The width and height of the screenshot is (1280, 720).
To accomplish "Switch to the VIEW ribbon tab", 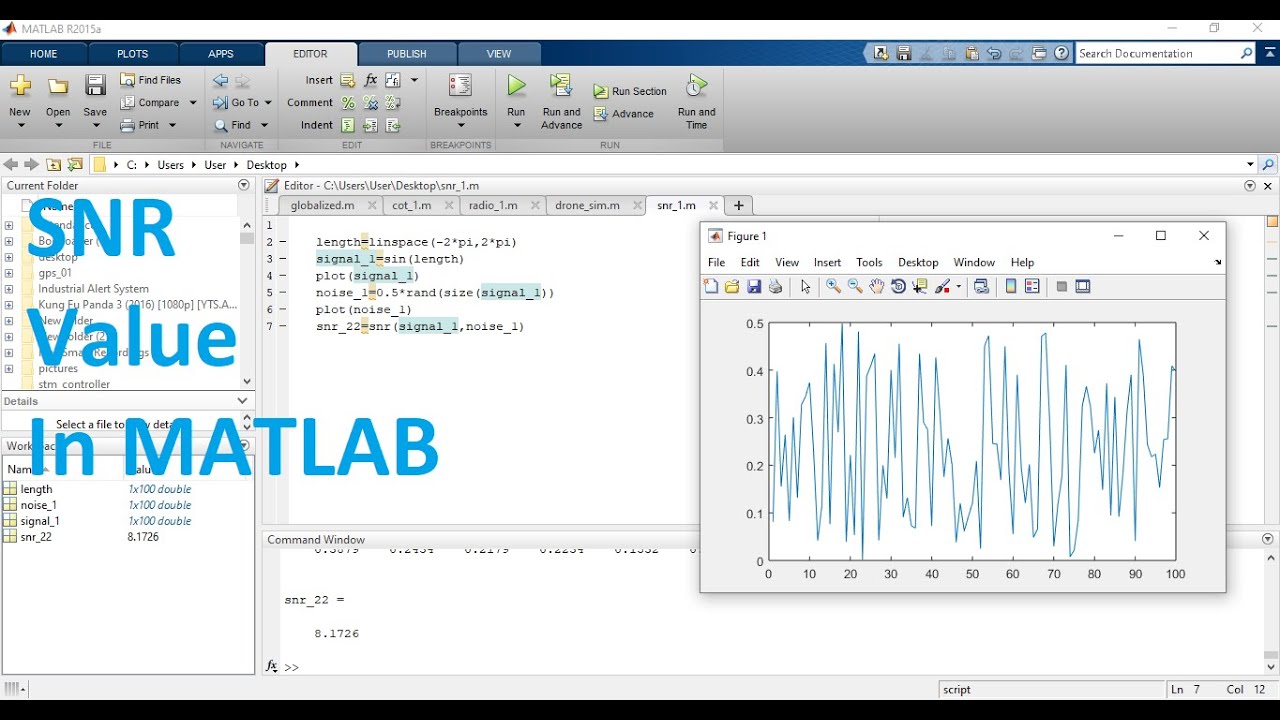I will (498, 54).
